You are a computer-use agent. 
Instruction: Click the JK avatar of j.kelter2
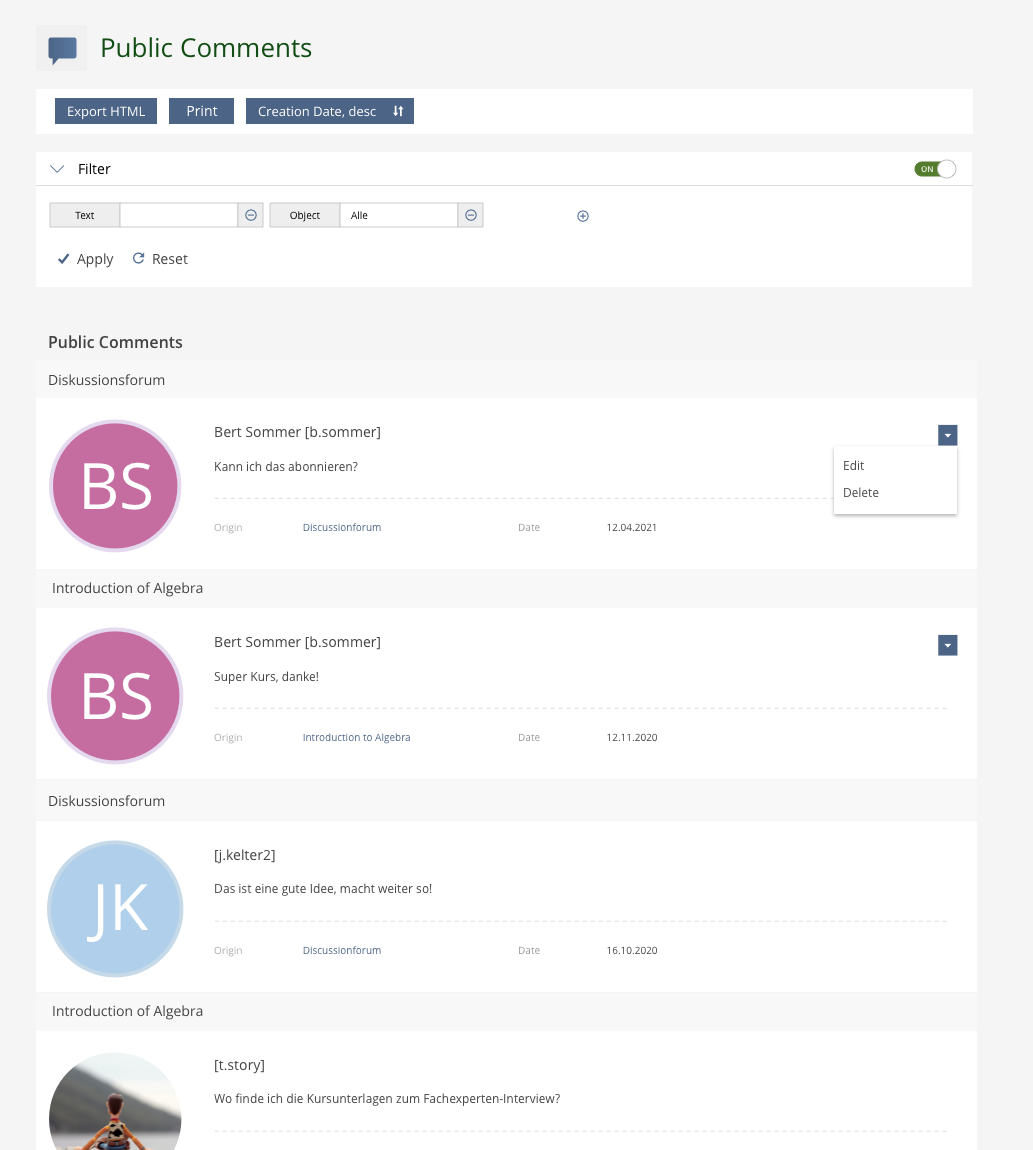click(116, 908)
